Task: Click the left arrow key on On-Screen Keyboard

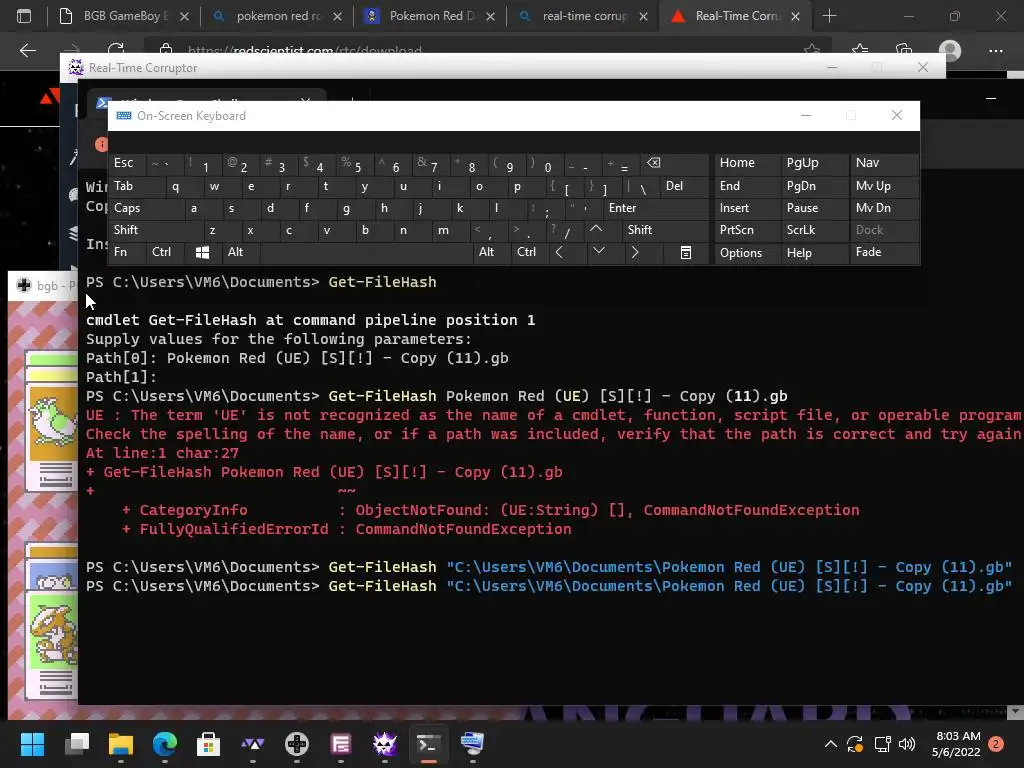Action: pyautogui.click(x=559, y=252)
